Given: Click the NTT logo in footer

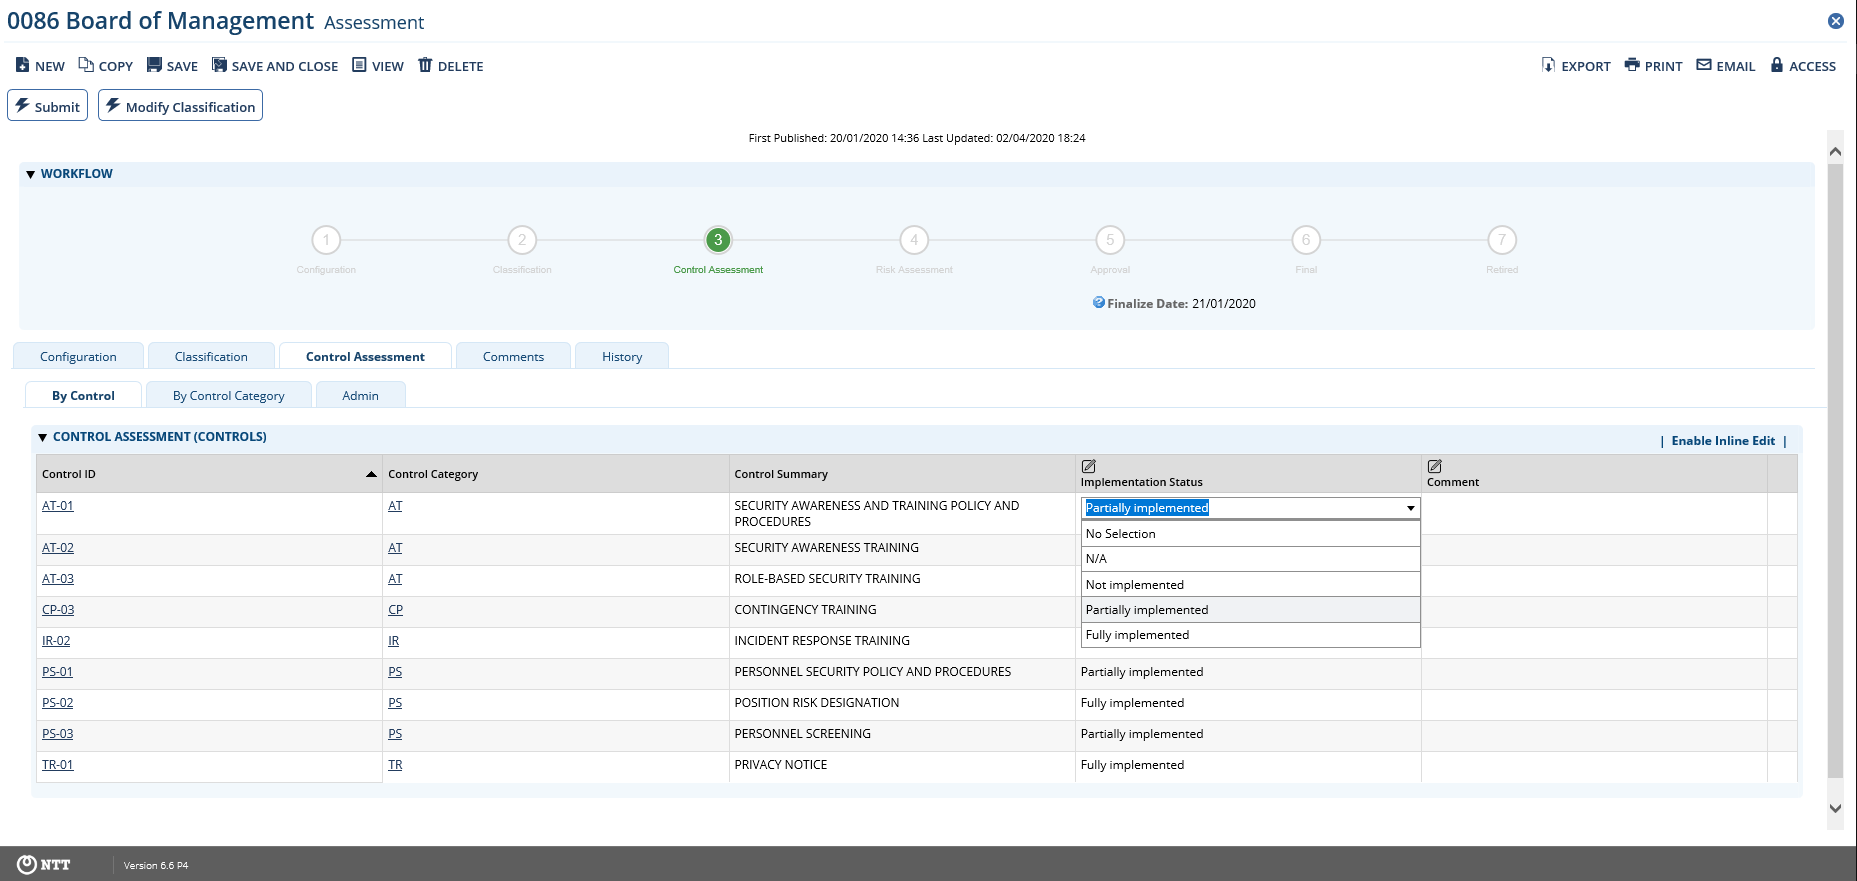Looking at the screenshot, I should point(44,864).
